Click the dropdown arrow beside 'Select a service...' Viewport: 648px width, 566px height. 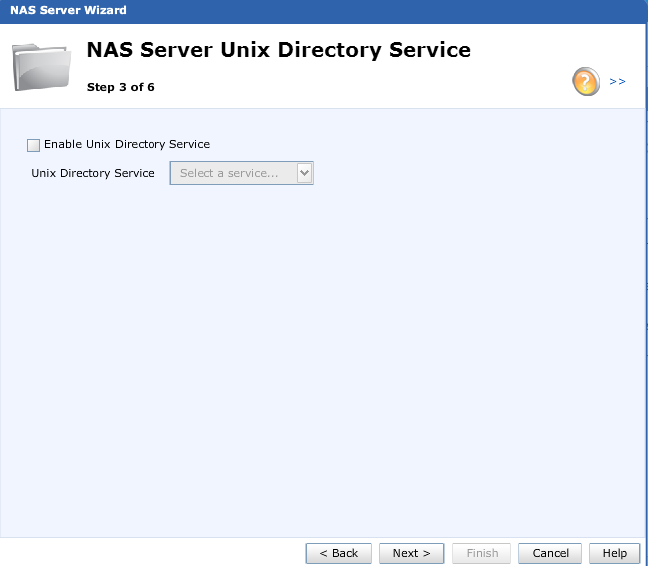pos(305,173)
